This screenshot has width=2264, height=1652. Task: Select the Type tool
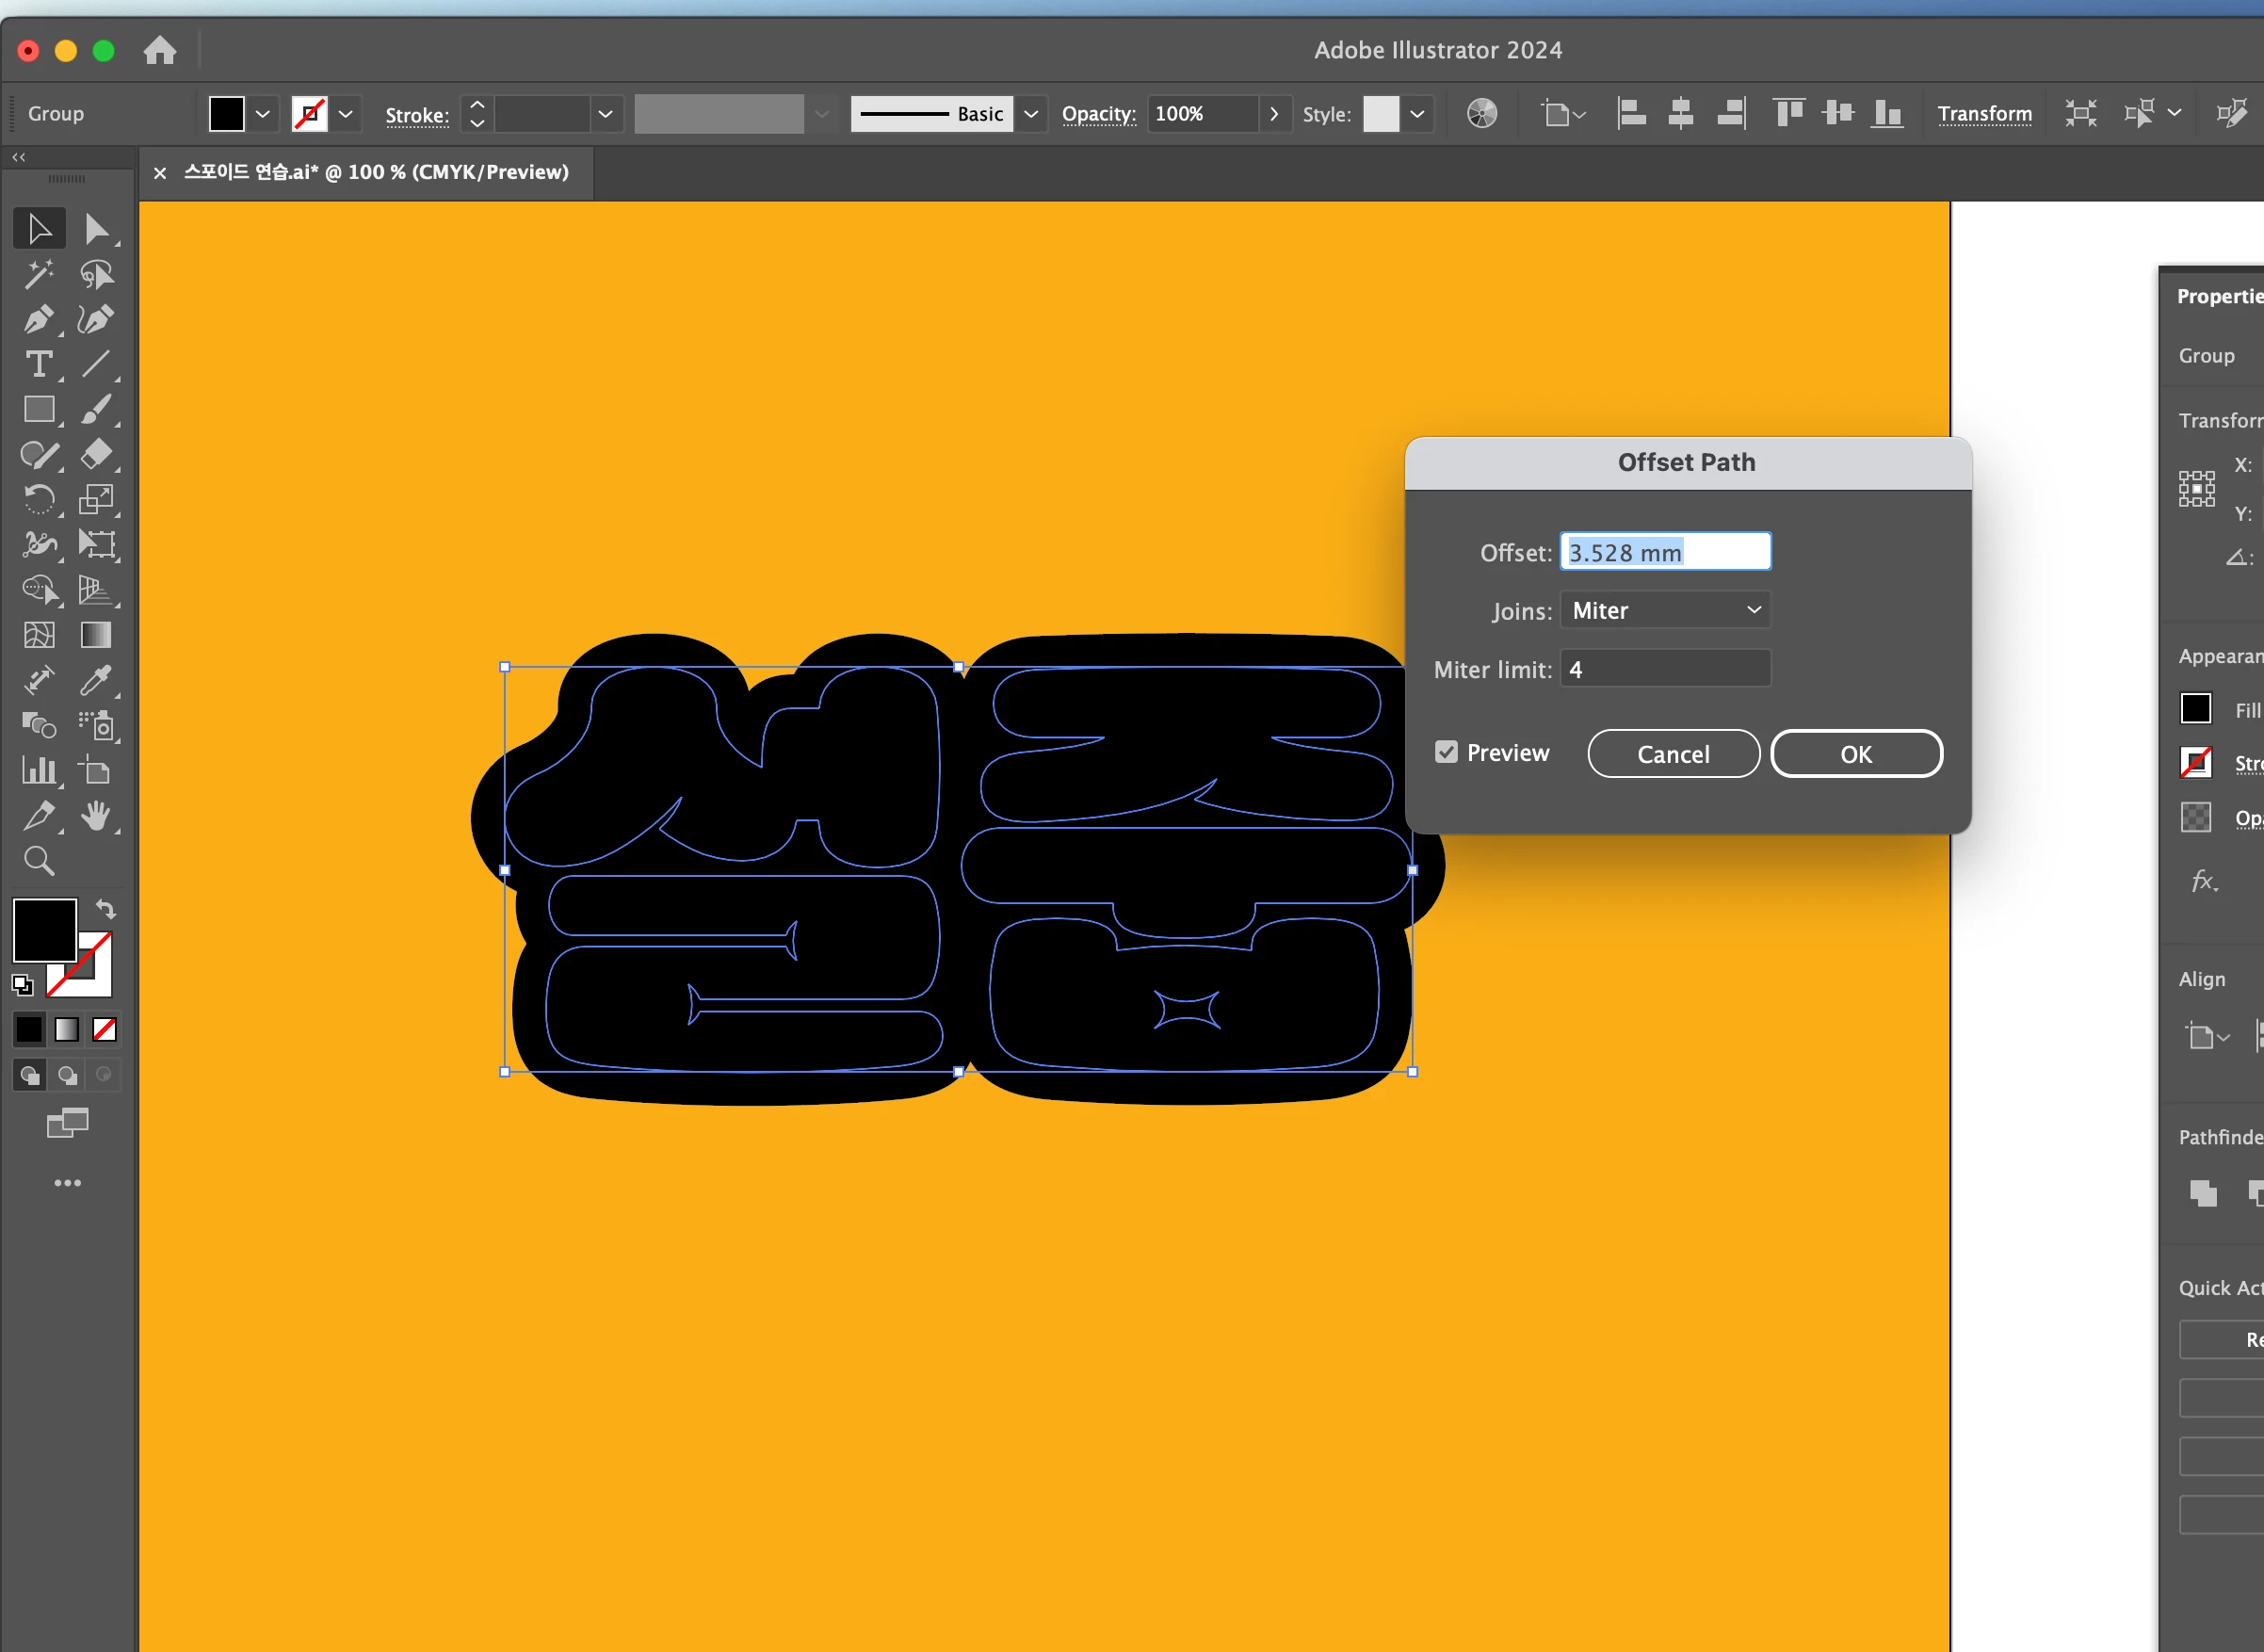pyautogui.click(x=38, y=365)
